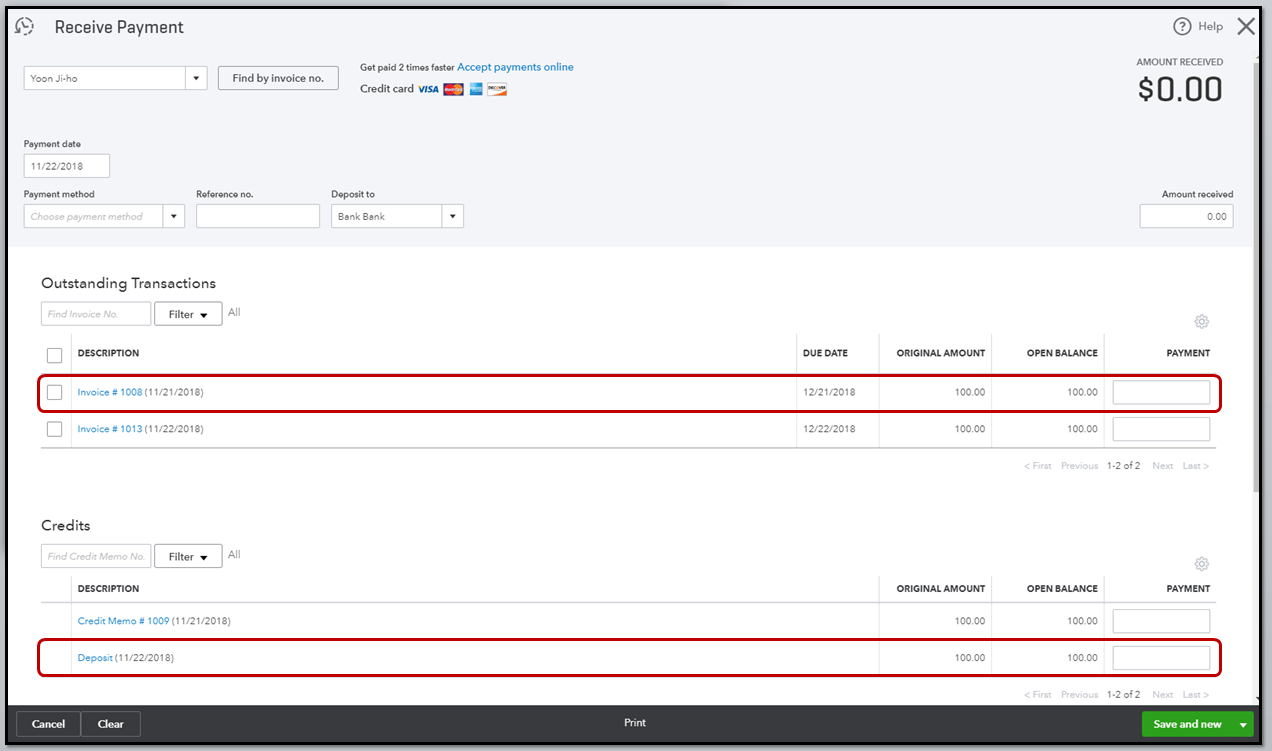Open Credits table gear settings
1272x751 pixels.
1201,563
